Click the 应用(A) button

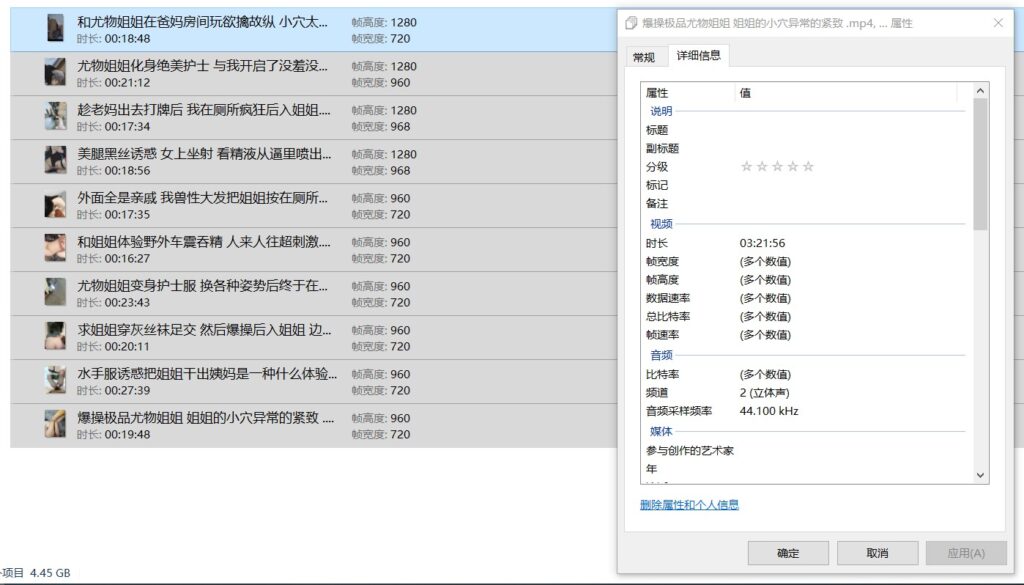tap(966, 553)
